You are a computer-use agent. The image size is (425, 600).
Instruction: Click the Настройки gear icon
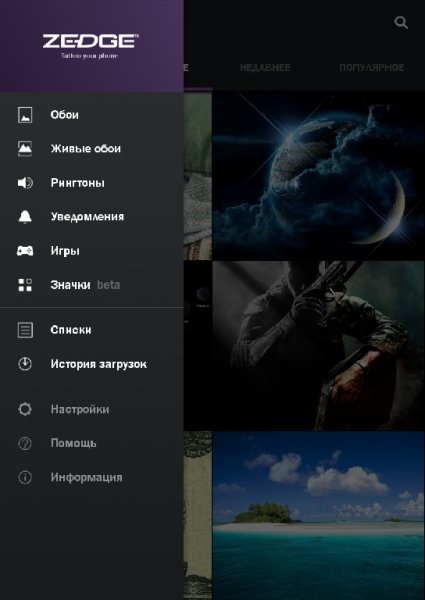[x=25, y=409]
